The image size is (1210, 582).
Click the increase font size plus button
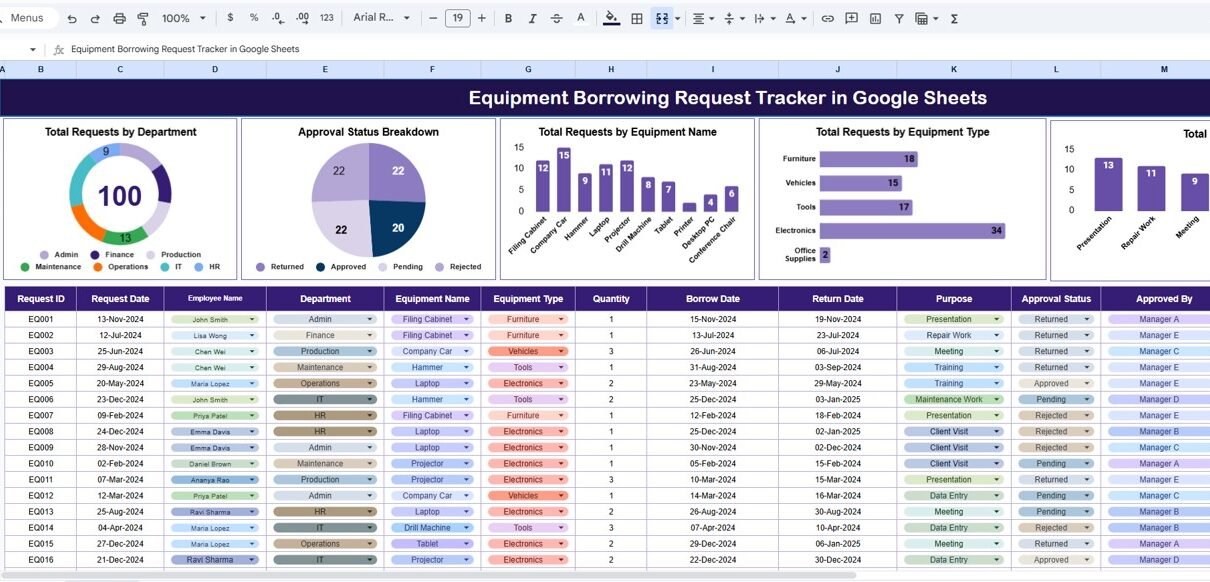(482, 18)
